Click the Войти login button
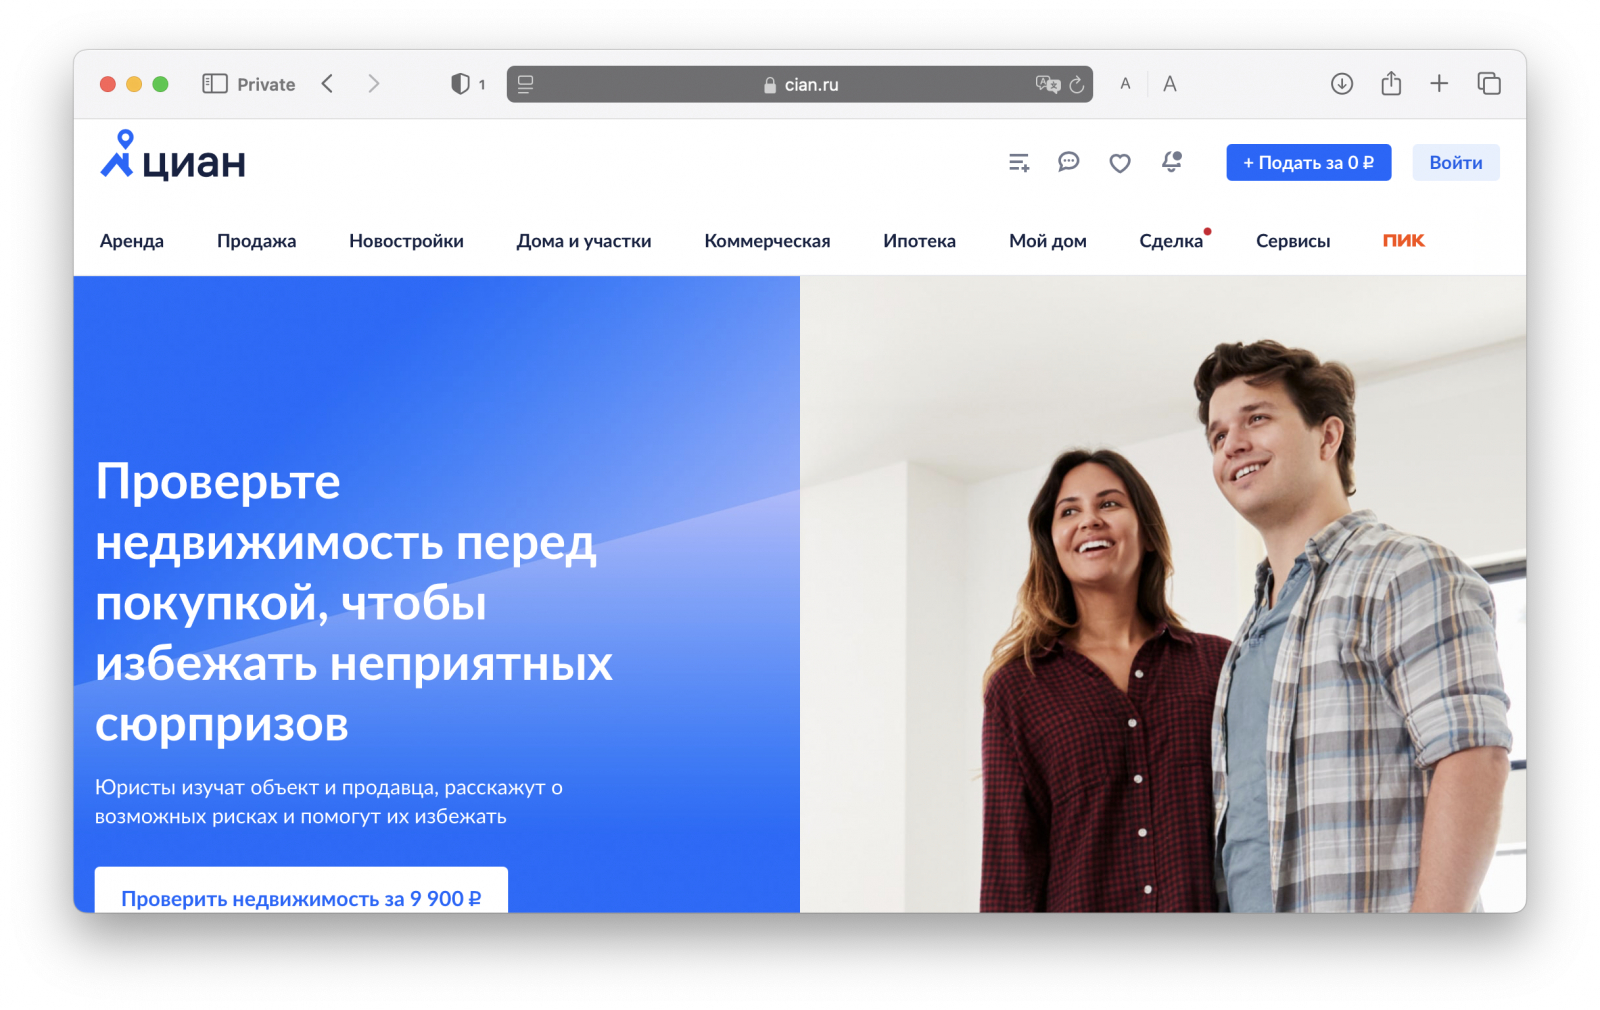Image resolution: width=1600 pixels, height=1010 pixels. (x=1455, y=163)
